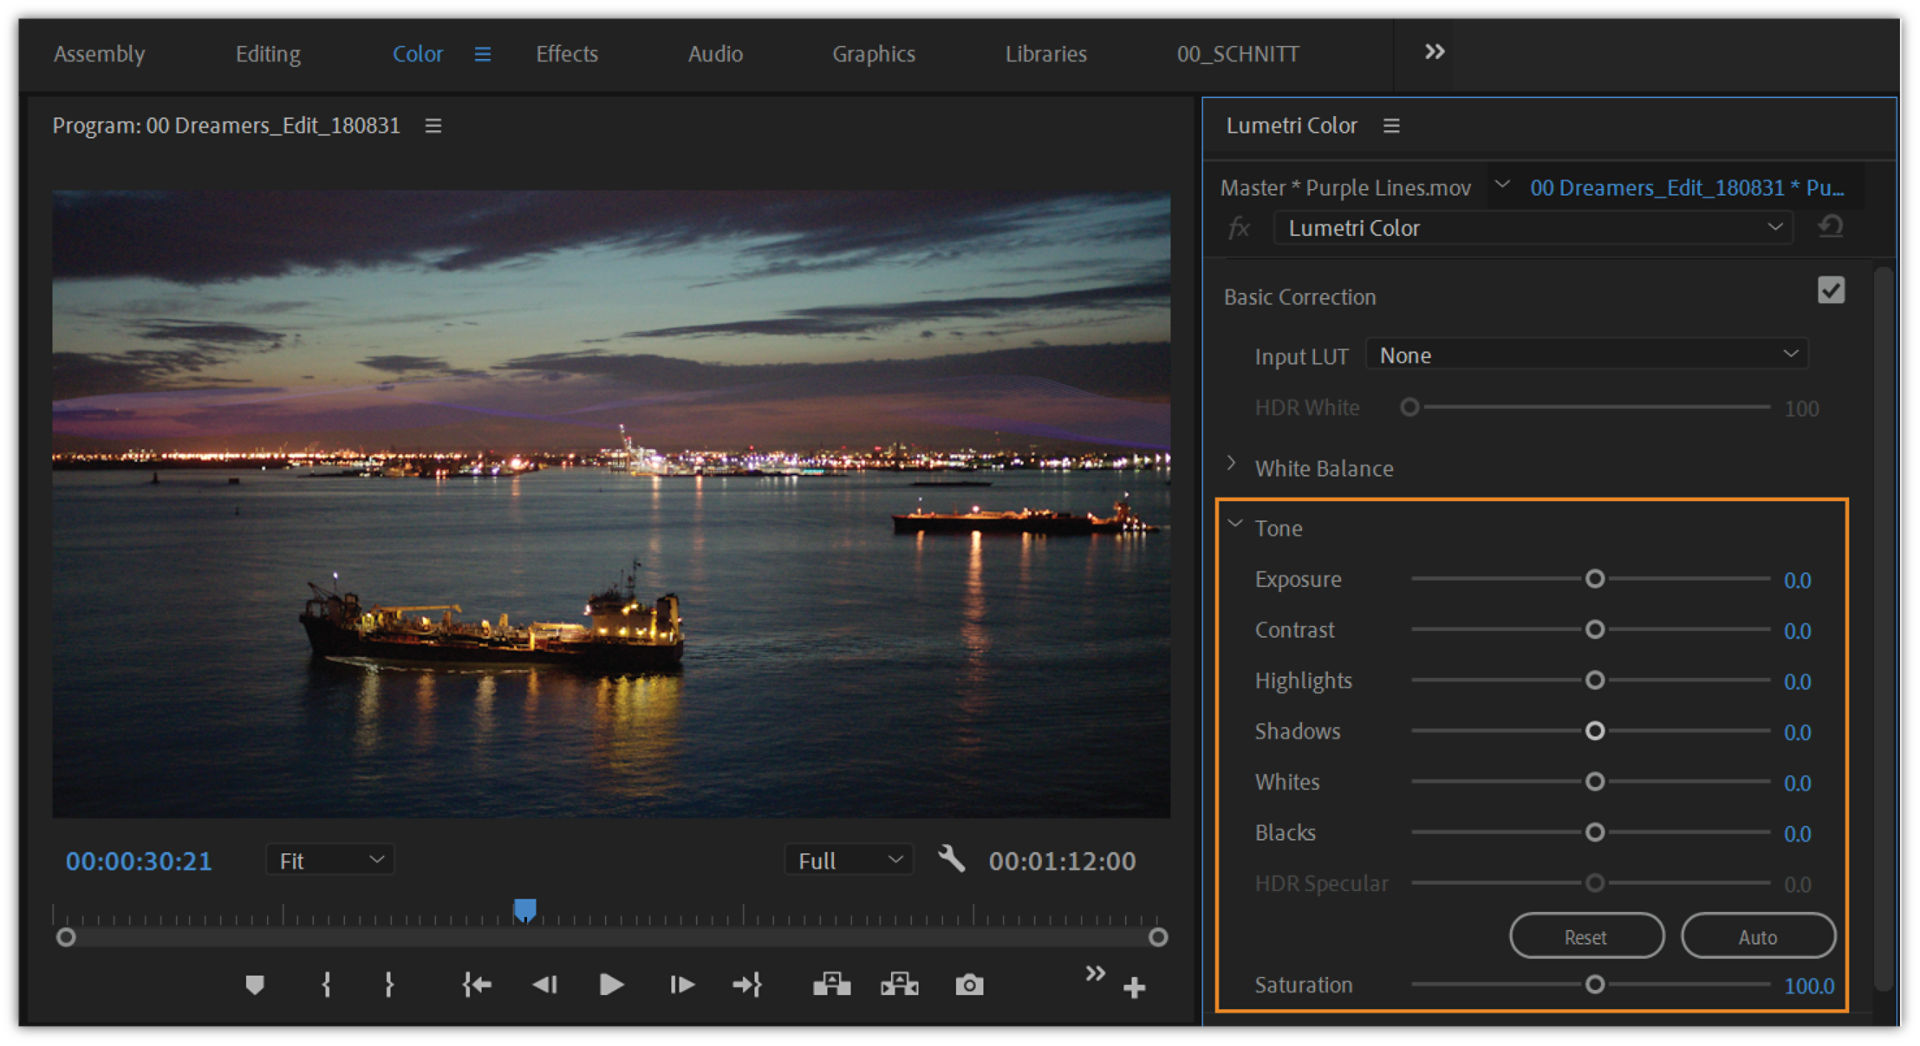Switch to the Editing workspace tab
This screenshot has height=1046, width=1920.
(x=267, y=54)
